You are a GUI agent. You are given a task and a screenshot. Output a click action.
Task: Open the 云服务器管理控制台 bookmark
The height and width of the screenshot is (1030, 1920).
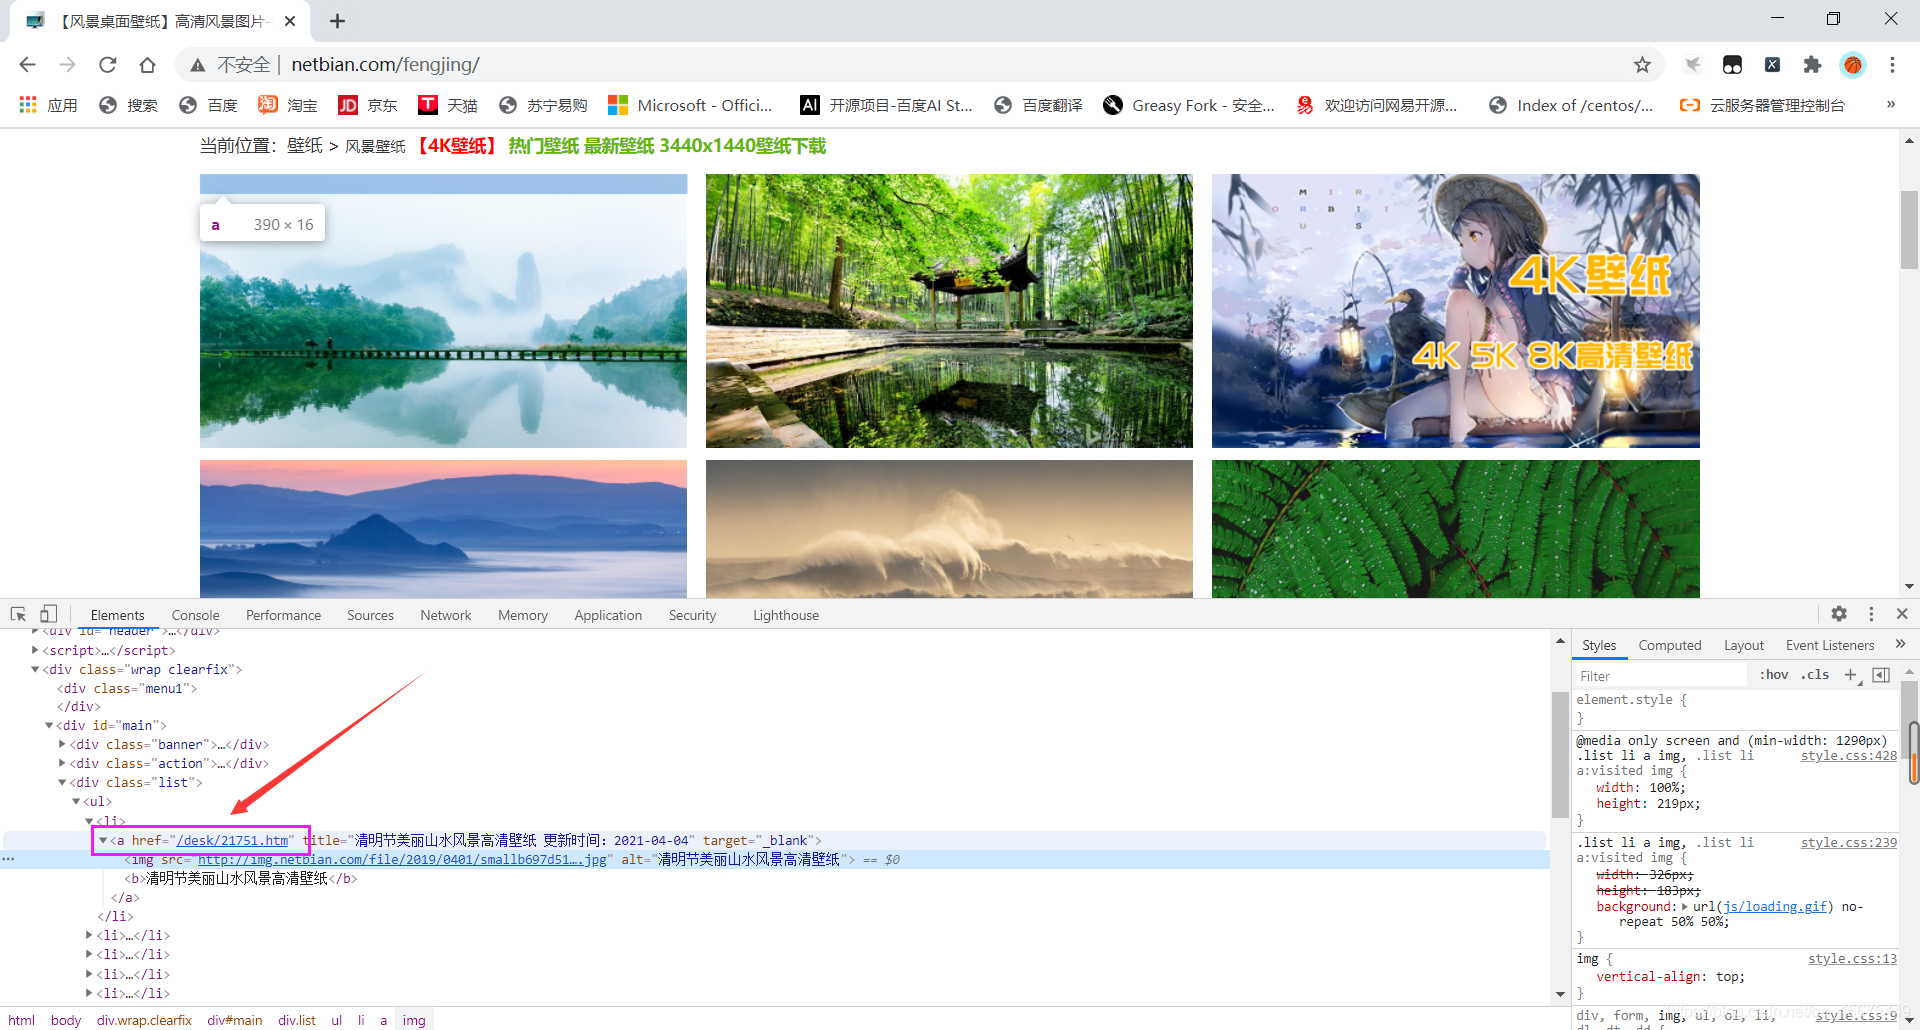pos(1762,105)
